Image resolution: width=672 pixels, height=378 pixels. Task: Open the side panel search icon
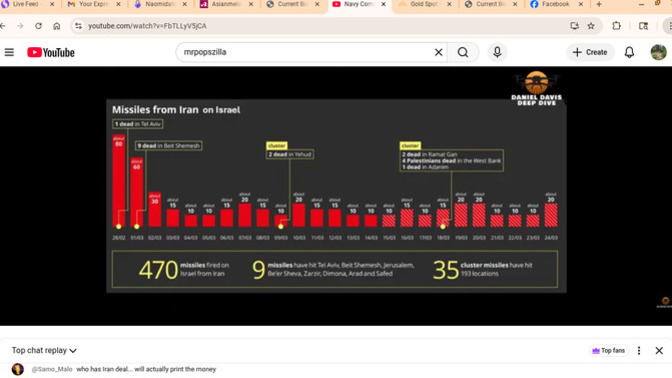coord(643,26)
